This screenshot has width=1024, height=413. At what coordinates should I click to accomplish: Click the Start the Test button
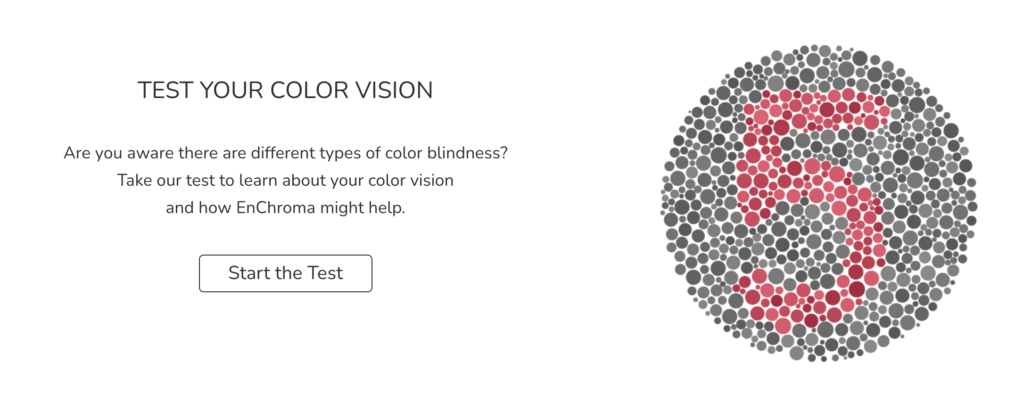pyautogui.click(x=285, y=273)
